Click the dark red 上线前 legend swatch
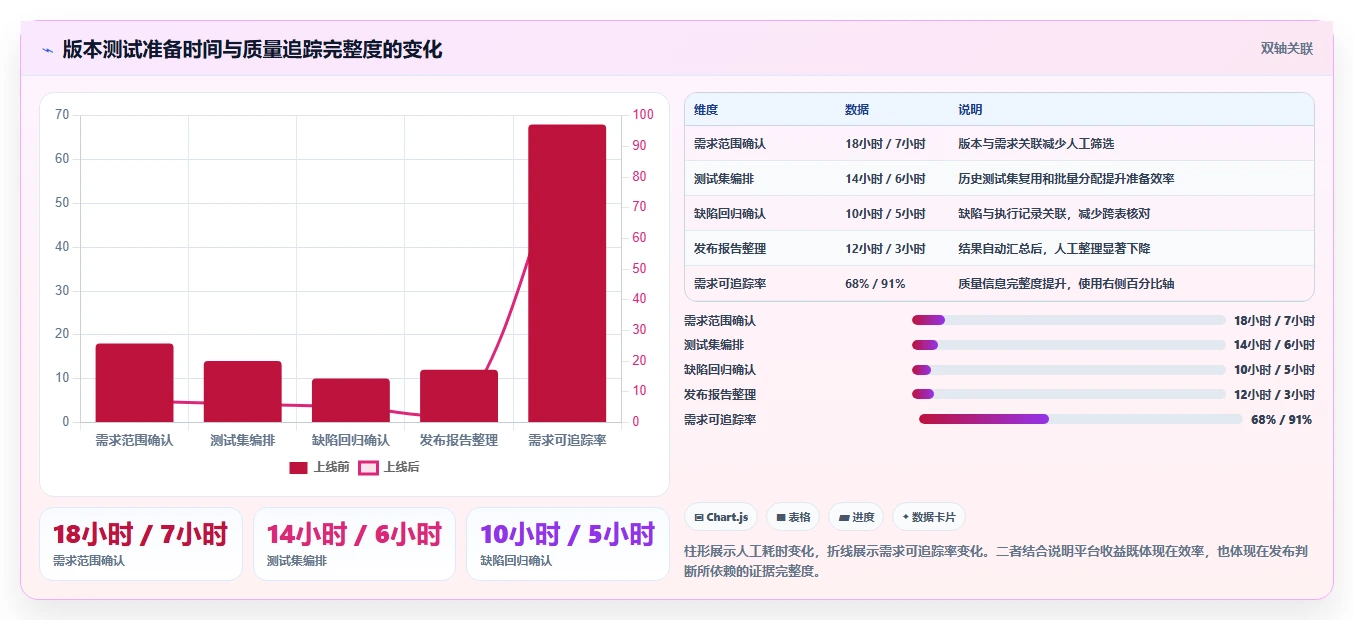Viewport: 1354px width, 620px height. 299,467
